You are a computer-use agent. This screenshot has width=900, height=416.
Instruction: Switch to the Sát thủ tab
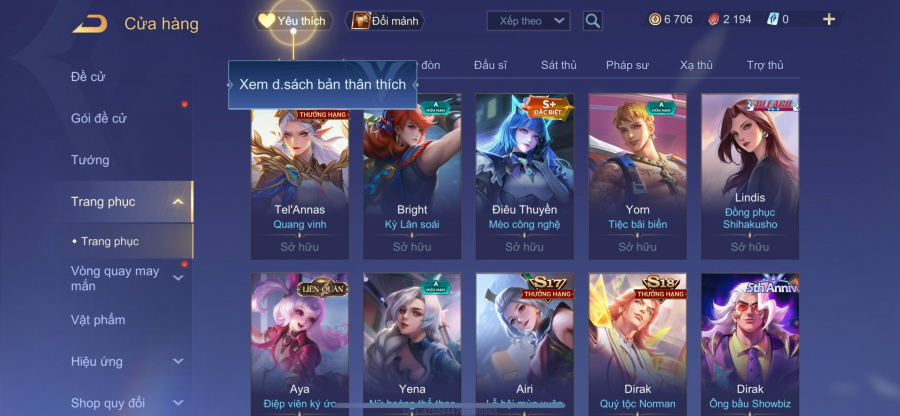(558, 65)
